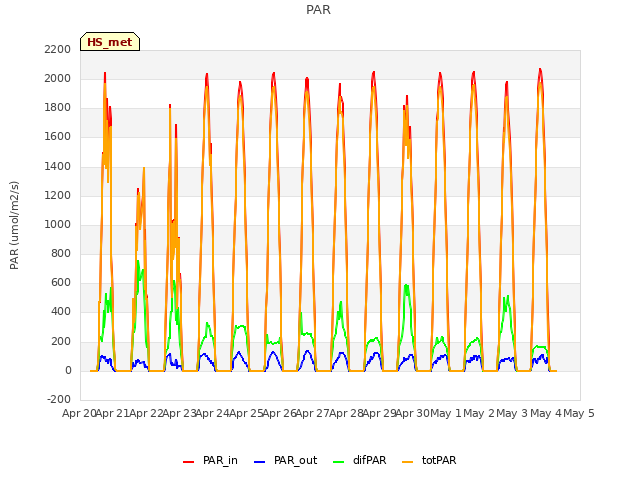Click the PAR chart title
Screen dimensions: 640x480
coord(318,10)
